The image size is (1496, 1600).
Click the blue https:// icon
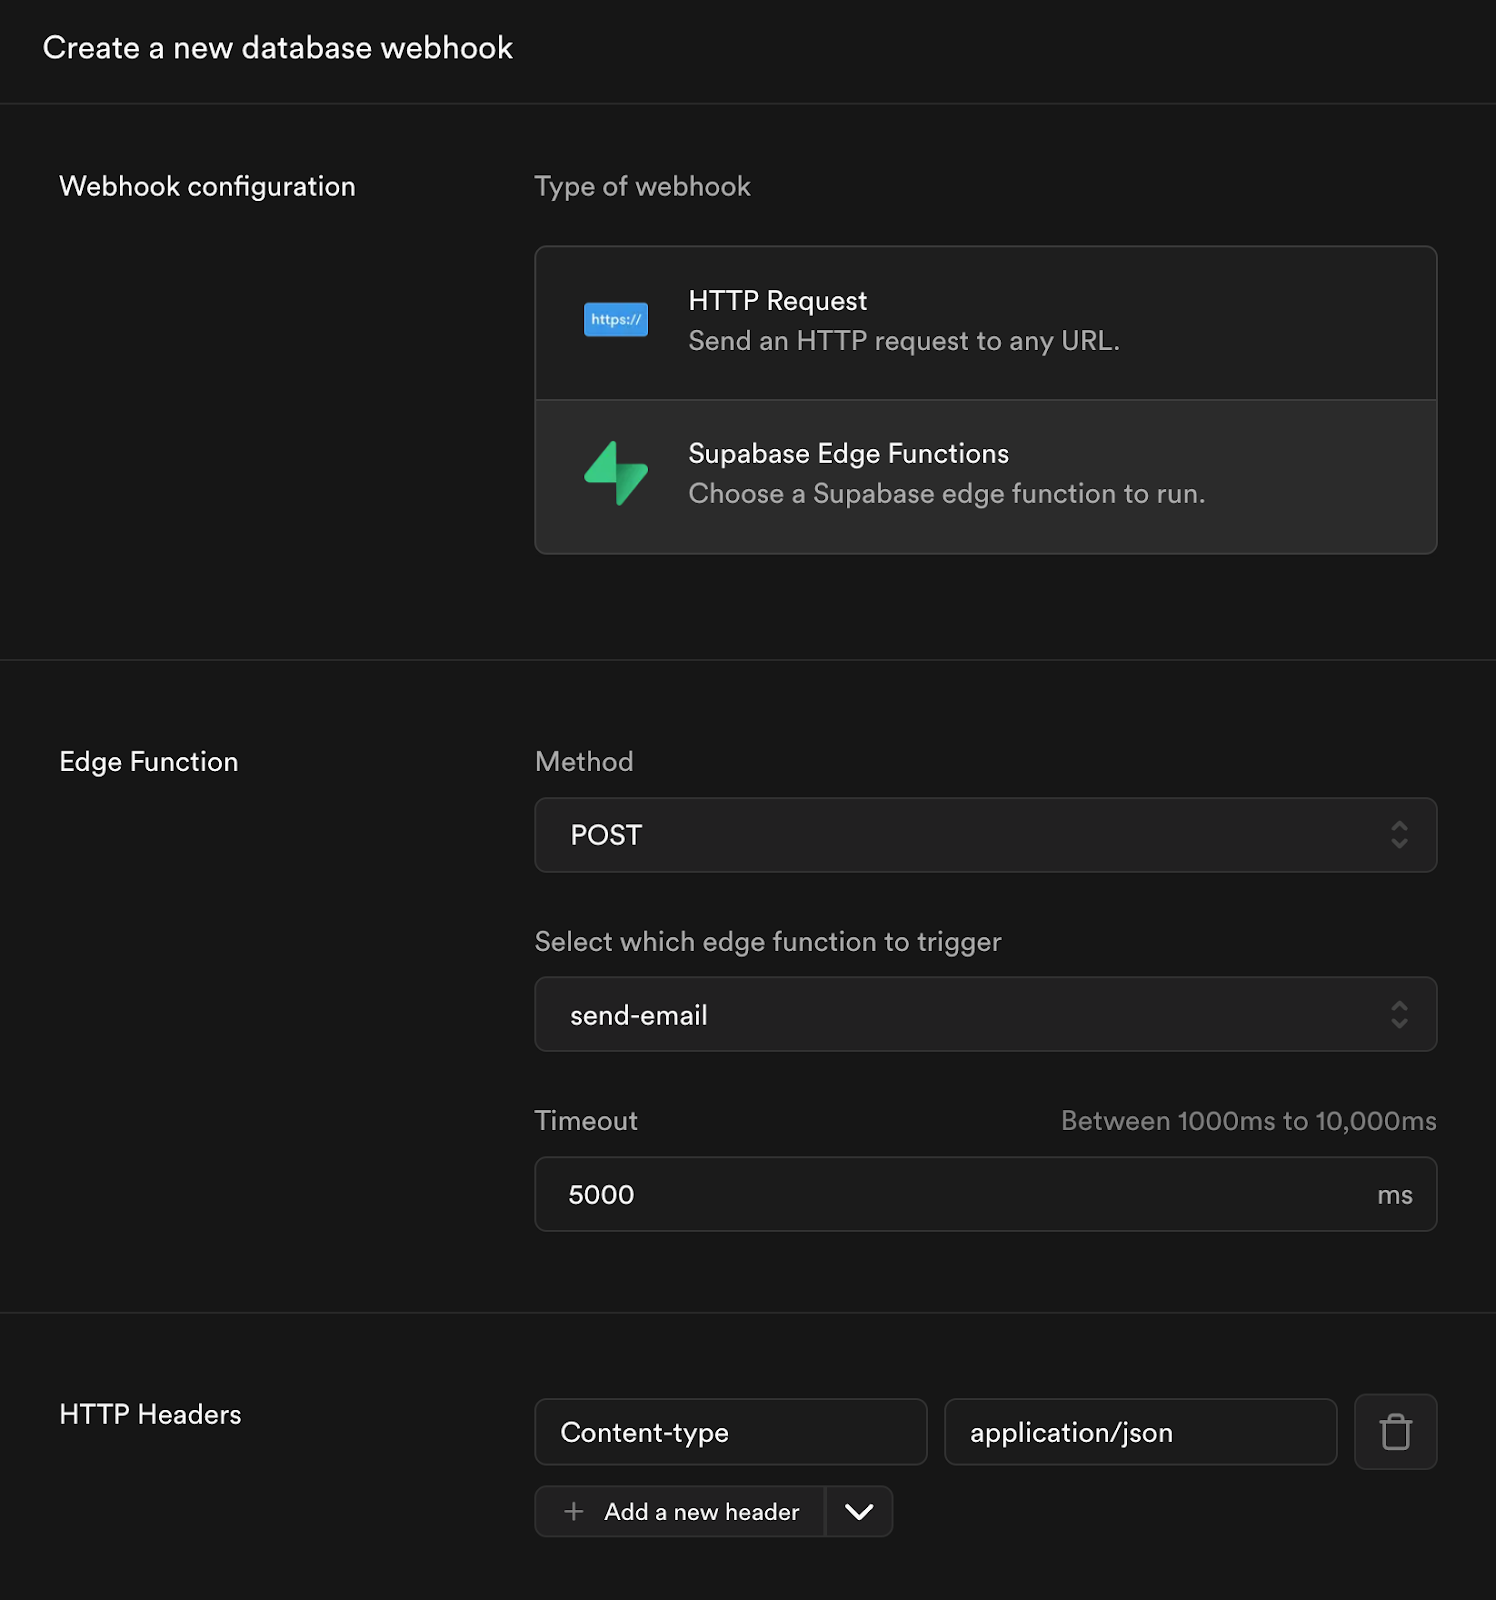615,320
